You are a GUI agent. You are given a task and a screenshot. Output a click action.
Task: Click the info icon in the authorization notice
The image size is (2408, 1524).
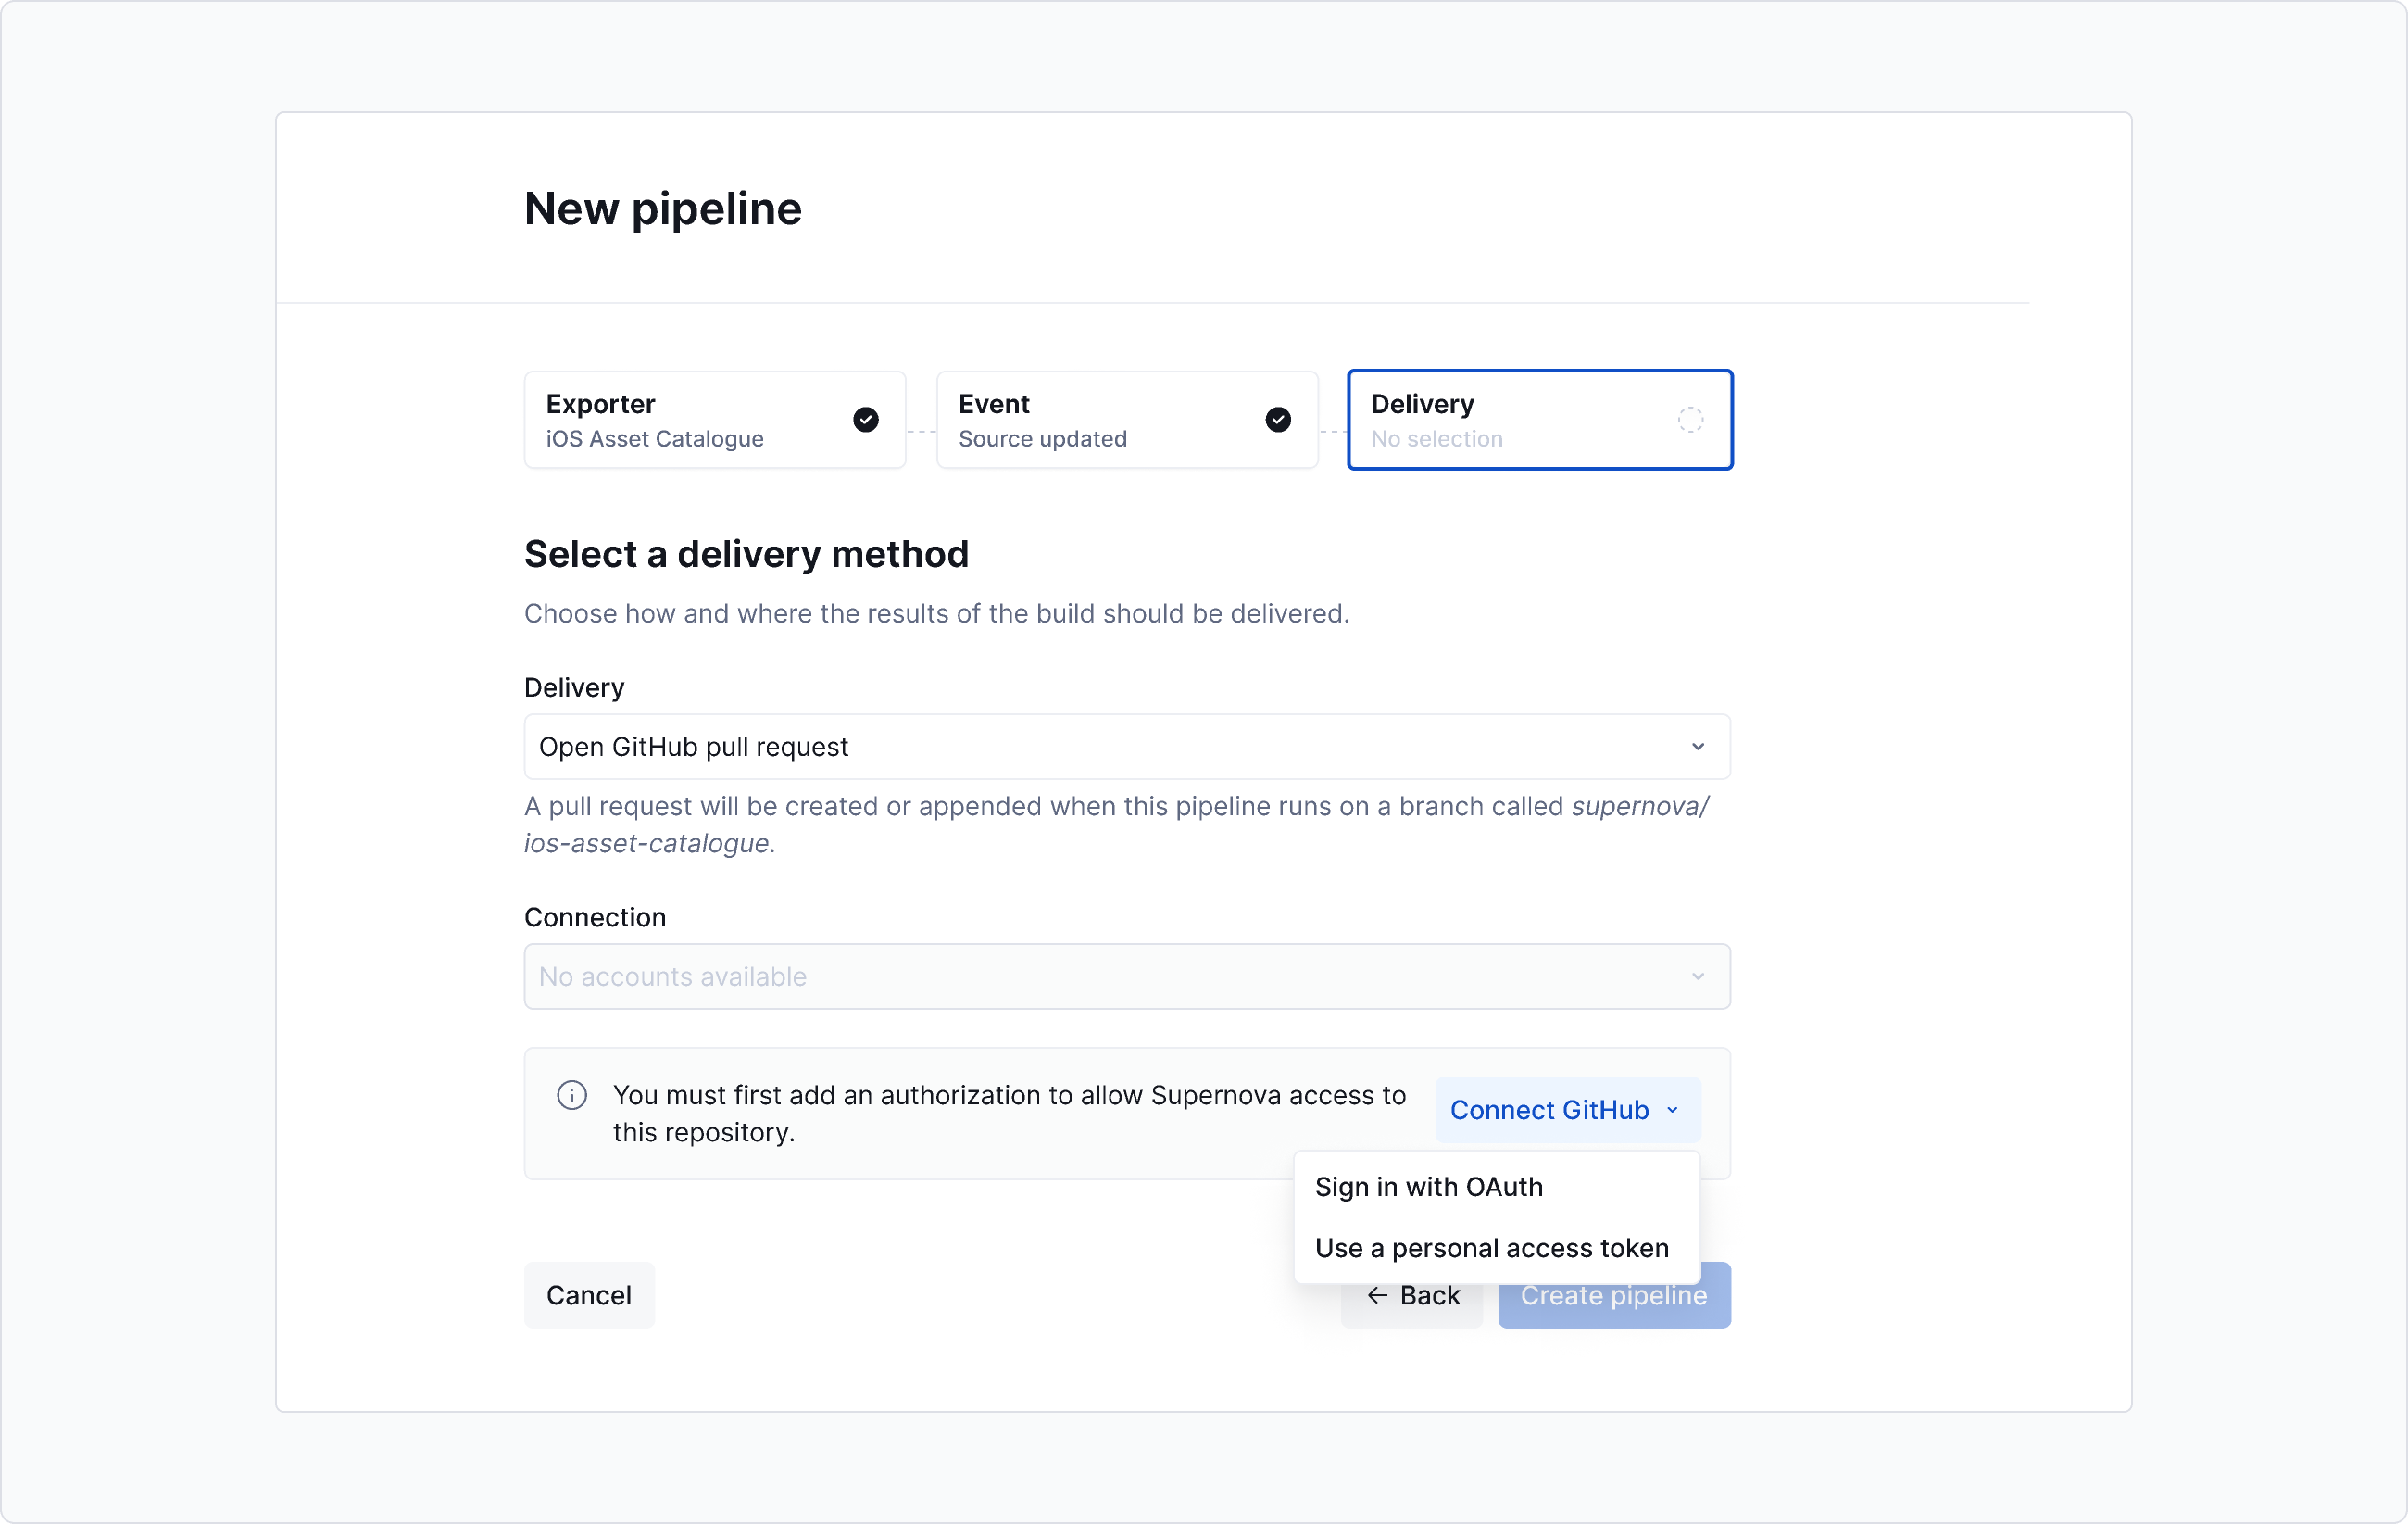tap(571, 1095)
